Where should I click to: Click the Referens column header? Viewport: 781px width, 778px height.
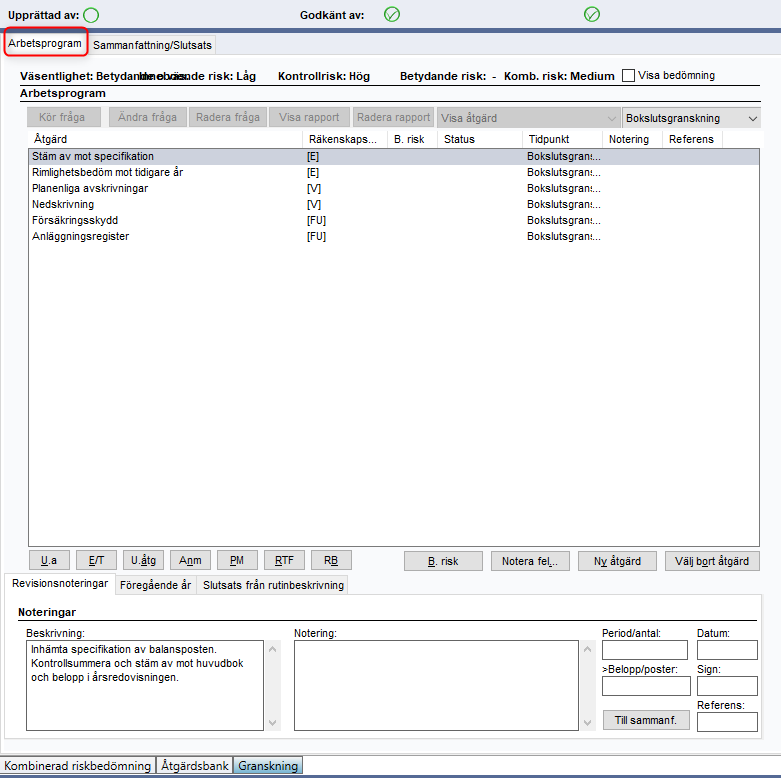692,139
